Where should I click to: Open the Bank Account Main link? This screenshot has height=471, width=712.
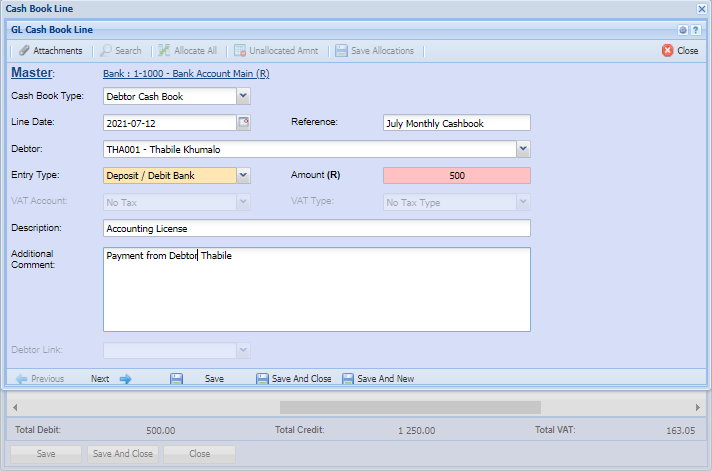(x=186, y=73)
